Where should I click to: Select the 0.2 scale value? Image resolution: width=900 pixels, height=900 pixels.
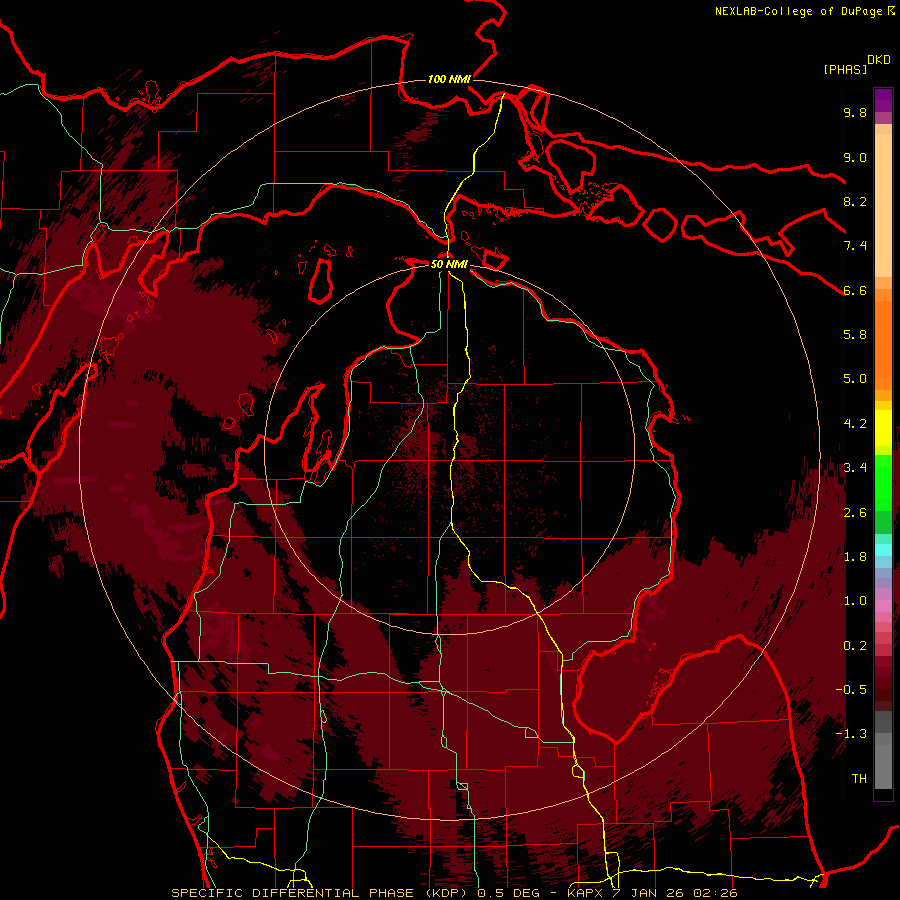click(855, 646)
